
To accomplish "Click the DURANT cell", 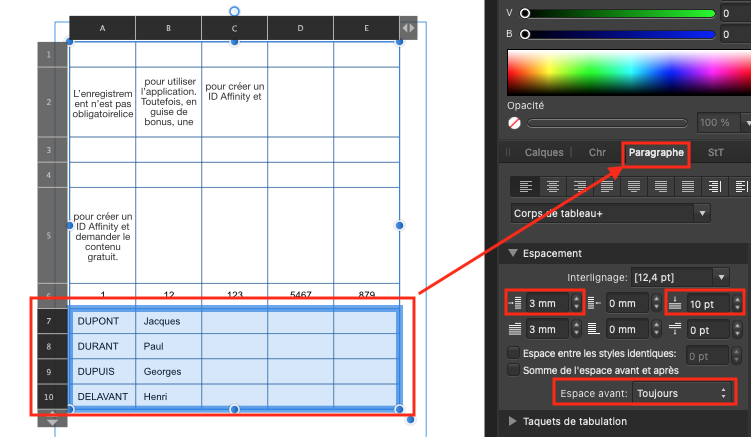I will click(102, 346).
